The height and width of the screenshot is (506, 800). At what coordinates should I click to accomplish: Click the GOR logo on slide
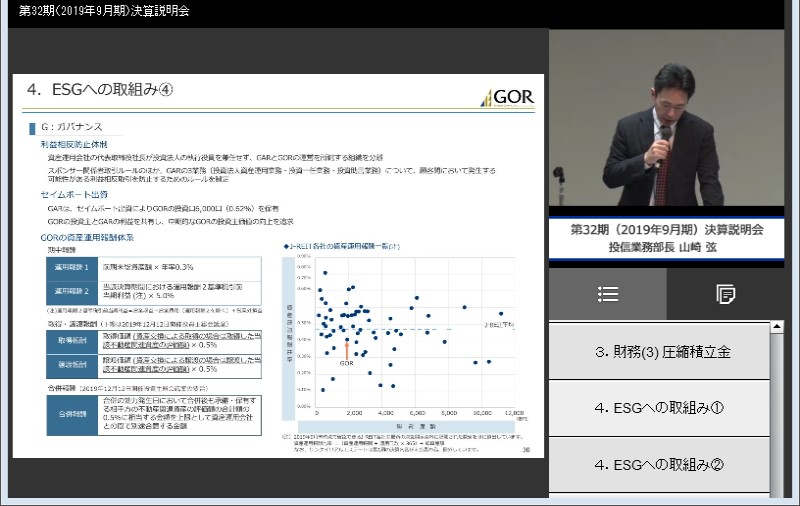[507, 97]
